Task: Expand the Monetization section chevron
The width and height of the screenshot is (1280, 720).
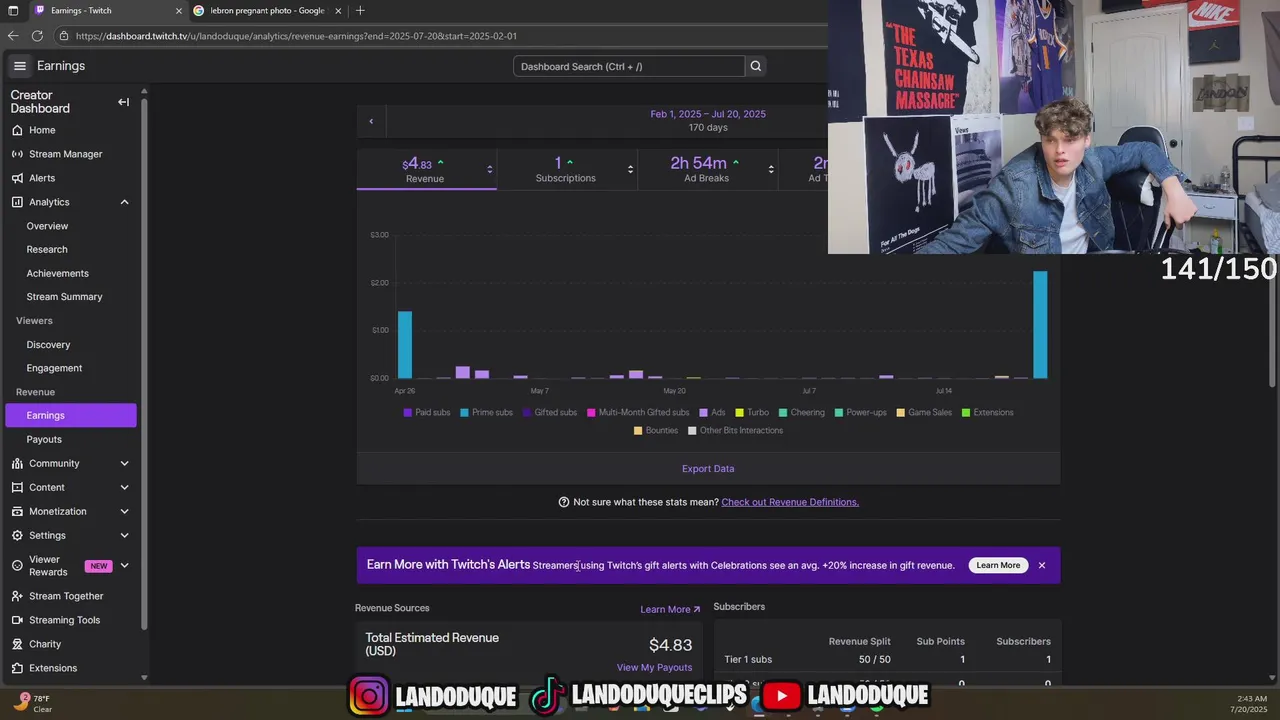Action: coord(124,511)
